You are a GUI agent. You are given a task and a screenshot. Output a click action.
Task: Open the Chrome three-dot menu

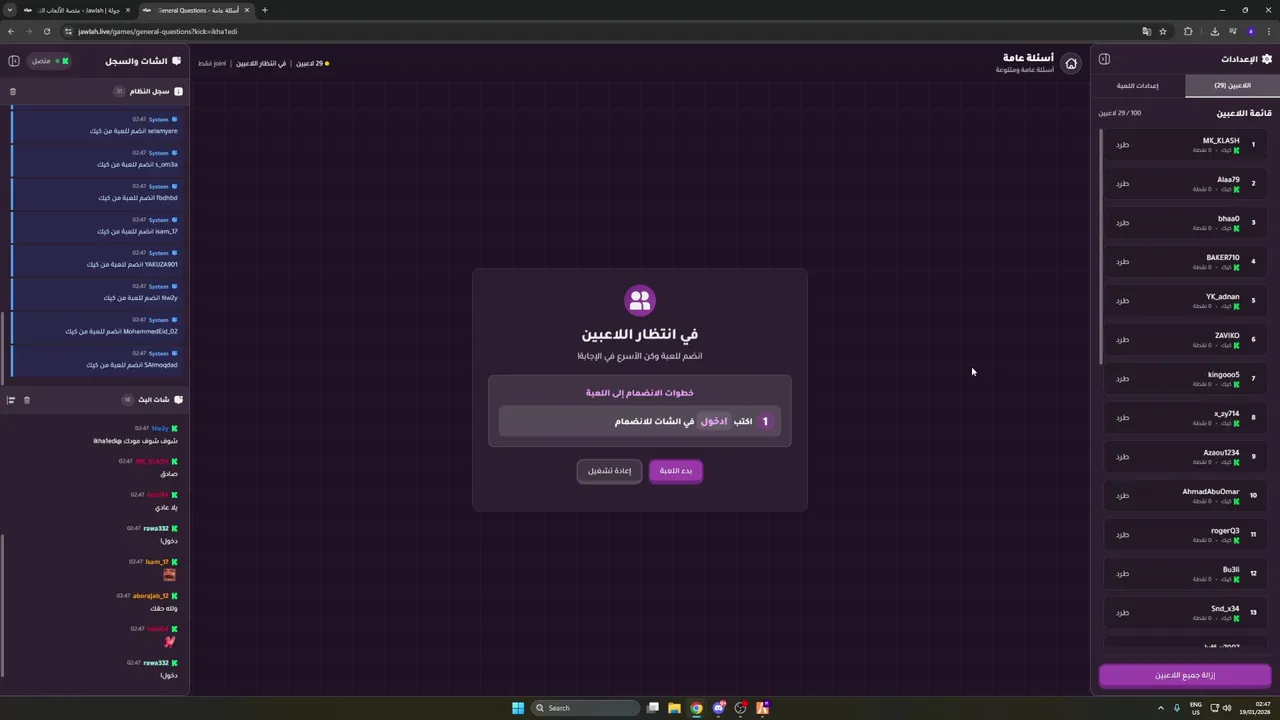[1268, 31]
